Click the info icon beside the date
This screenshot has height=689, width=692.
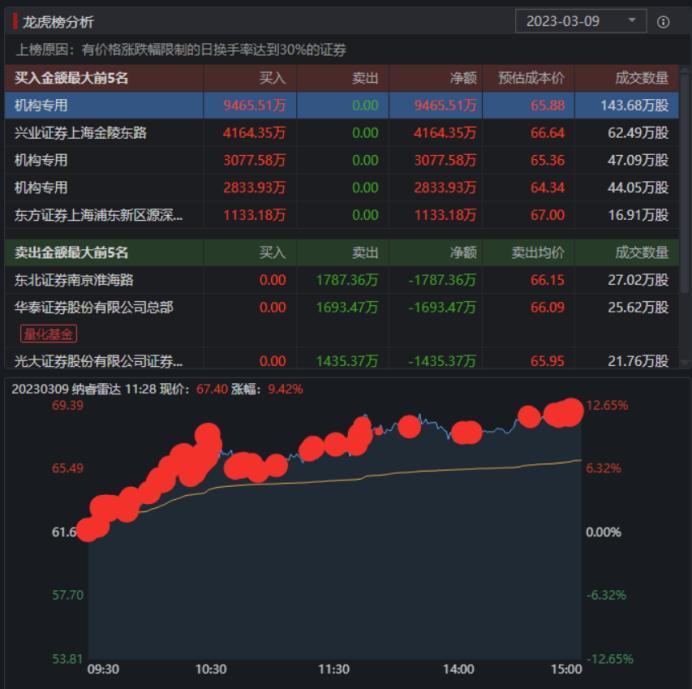(x=663, y=21)
